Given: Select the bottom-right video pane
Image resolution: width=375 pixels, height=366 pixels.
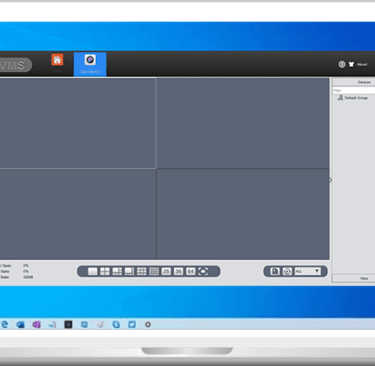Looking at the screenshot, I should (x=243, y=214).
